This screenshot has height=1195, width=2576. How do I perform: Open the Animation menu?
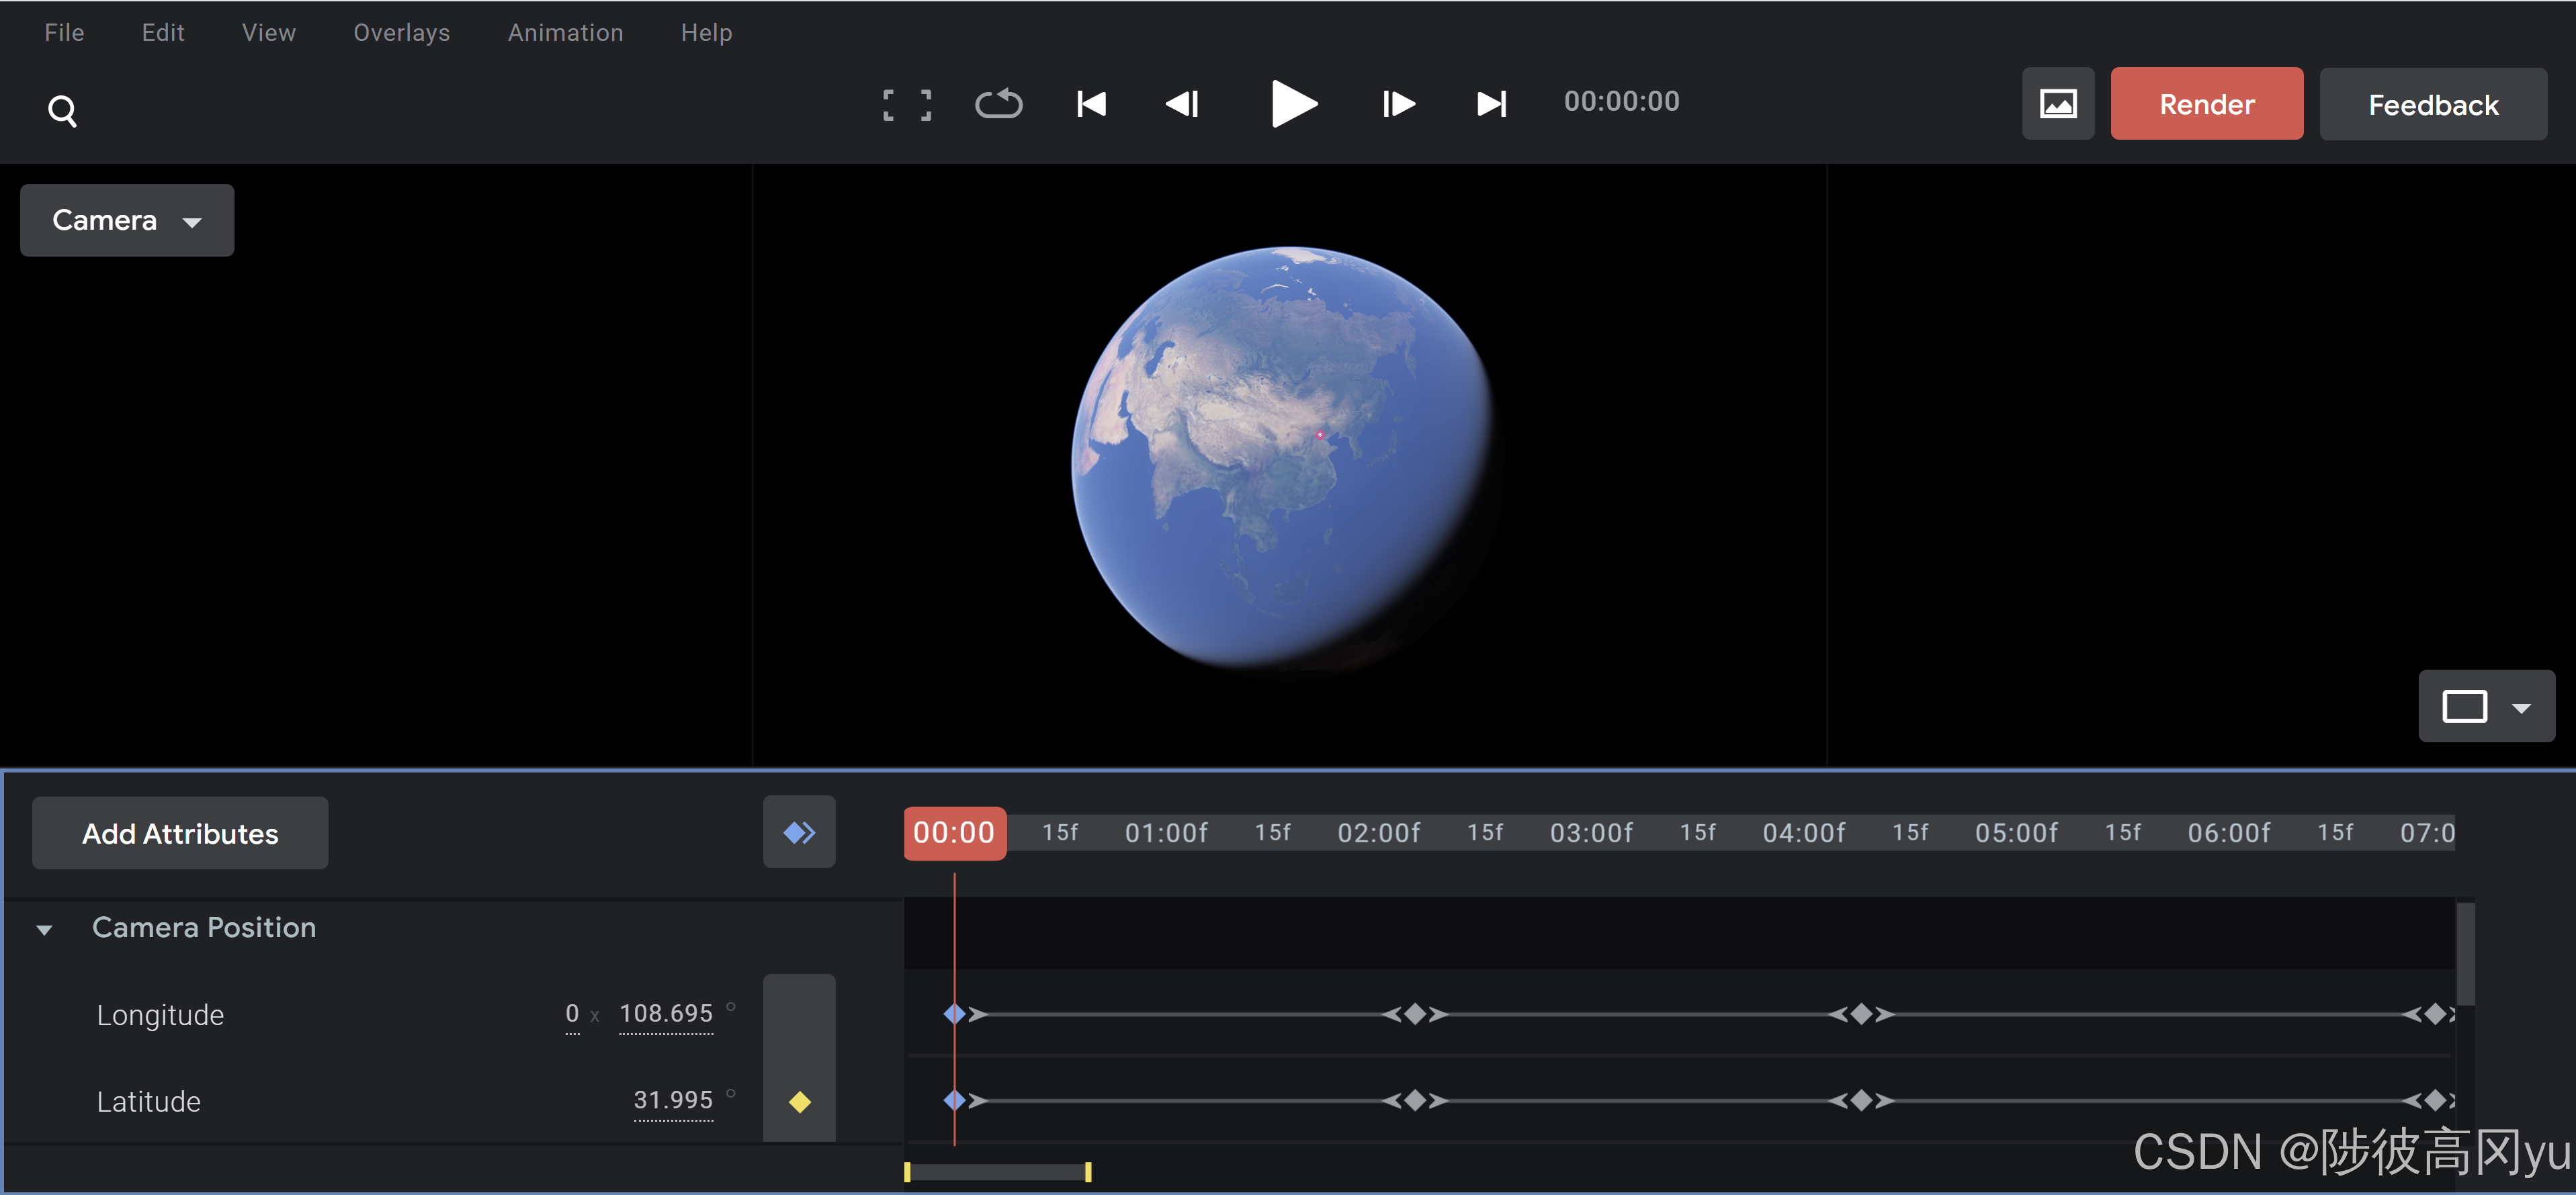coord(565,33)
